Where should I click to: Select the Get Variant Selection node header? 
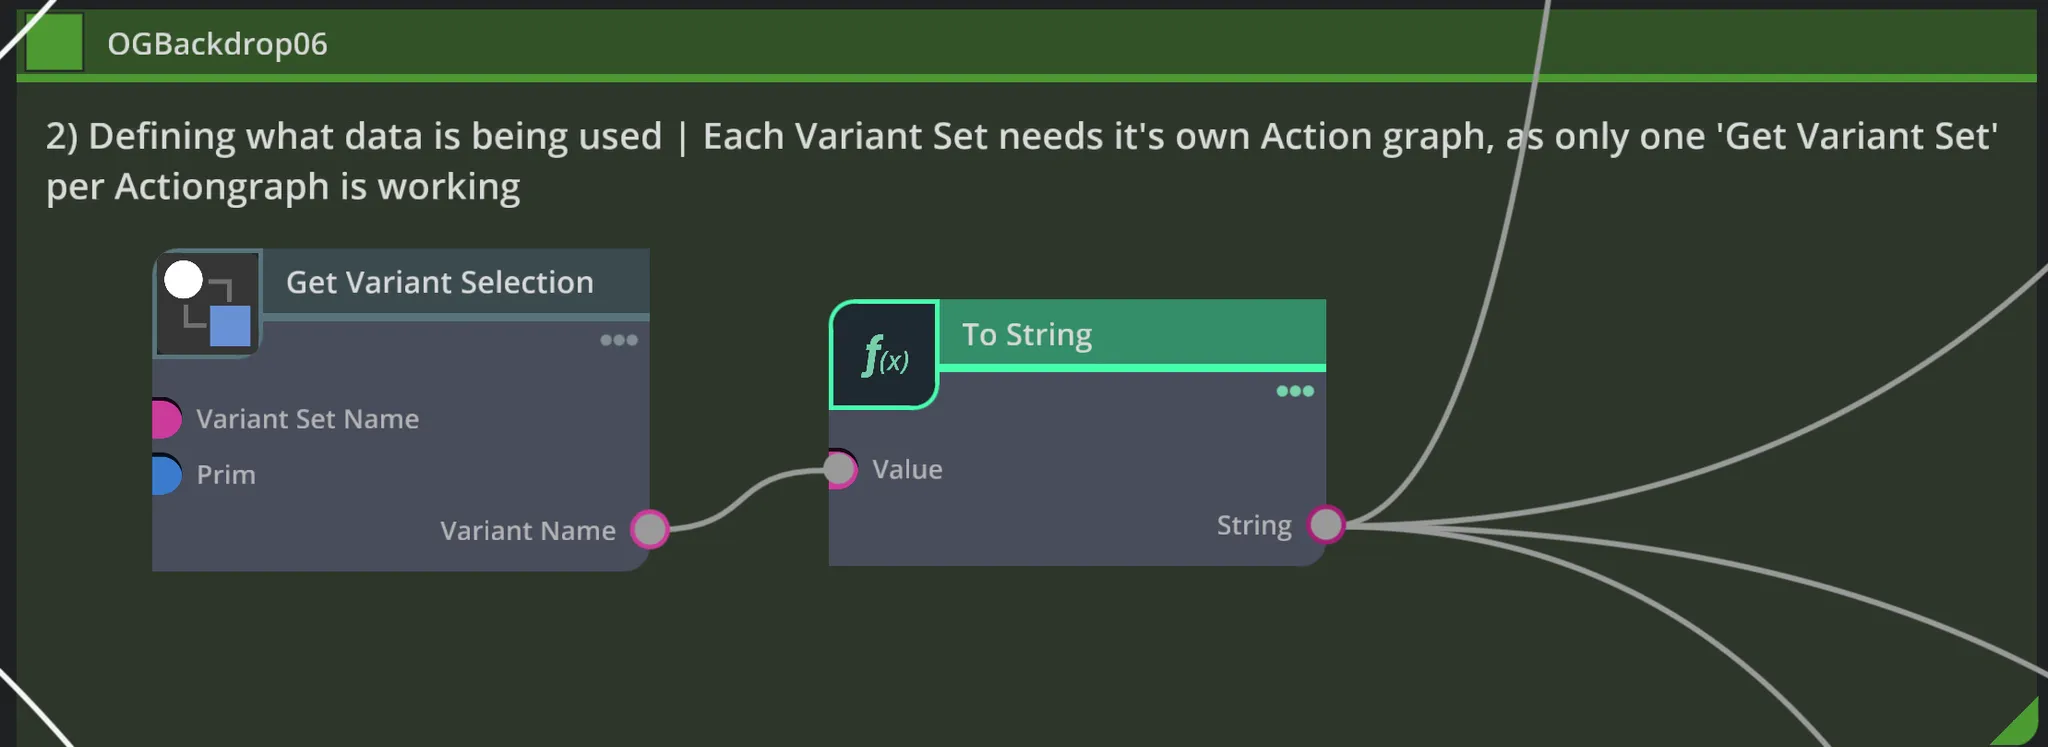click(440, 283)
